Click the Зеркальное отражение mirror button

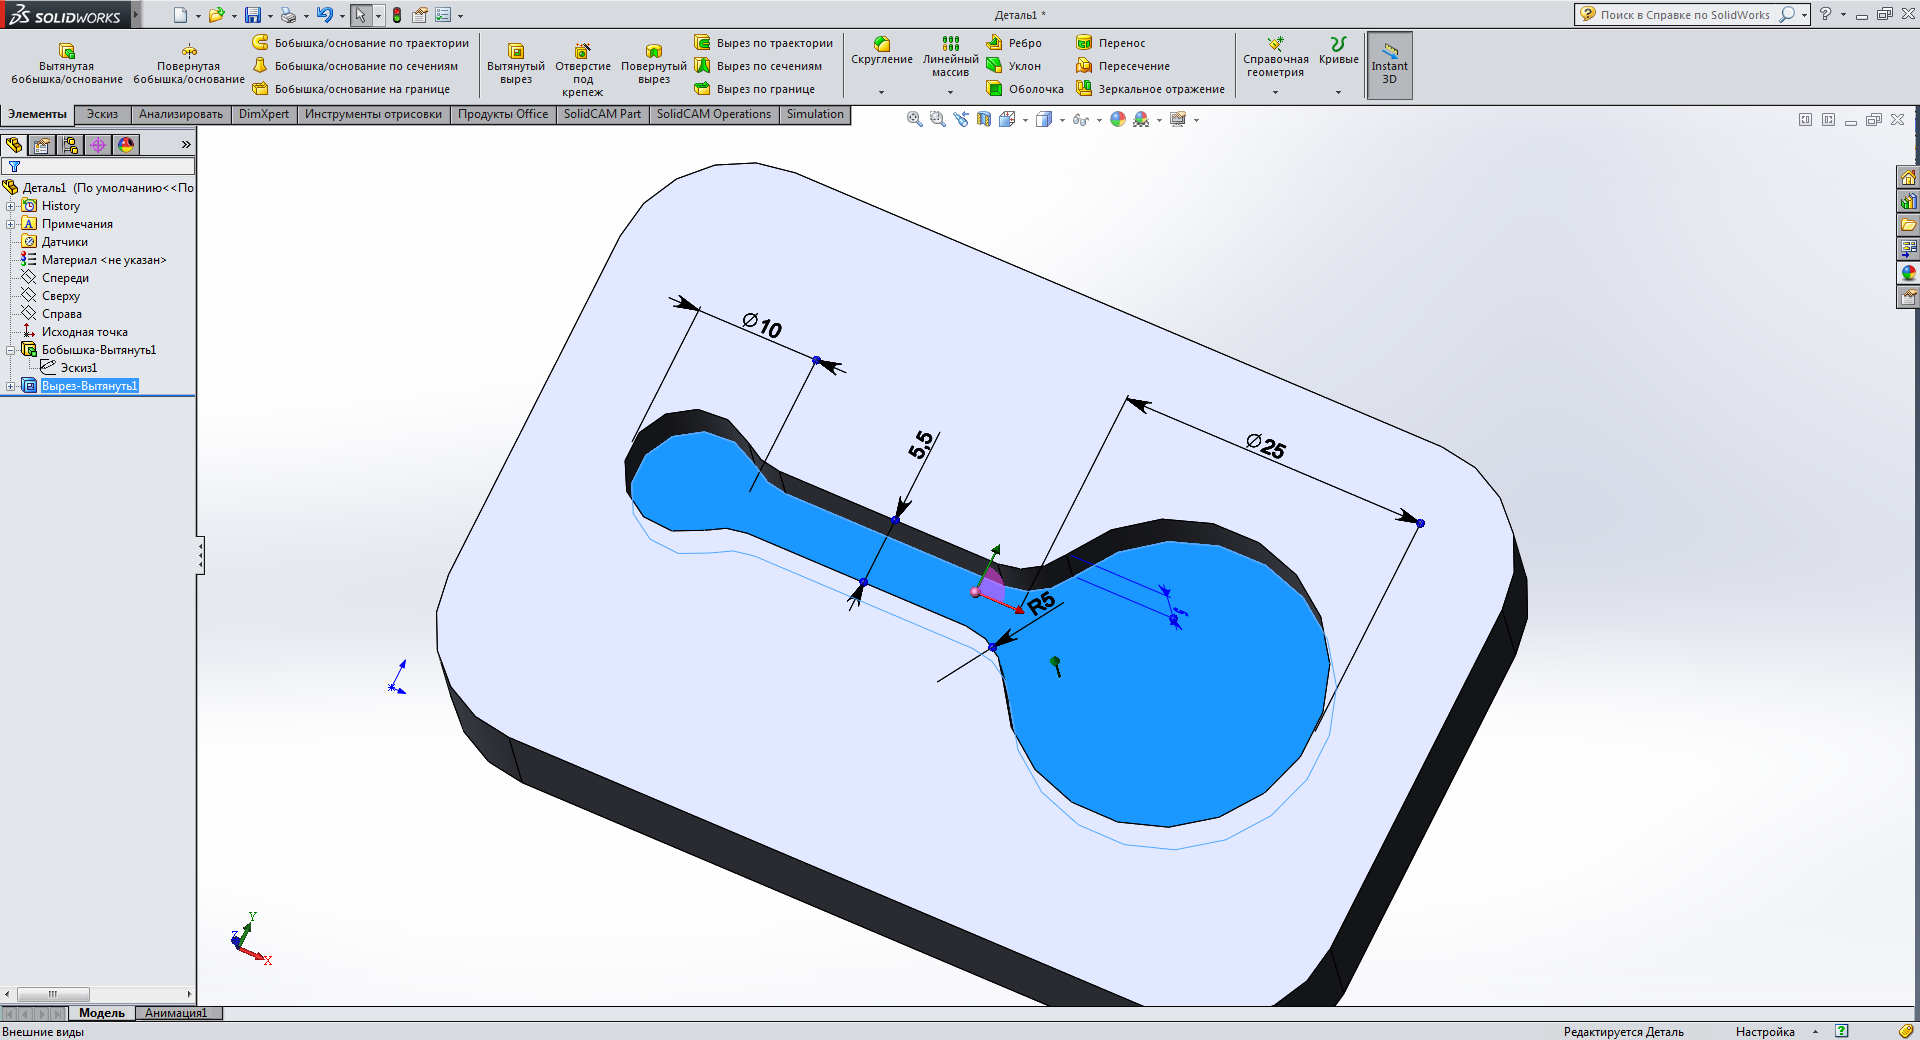1150,89
